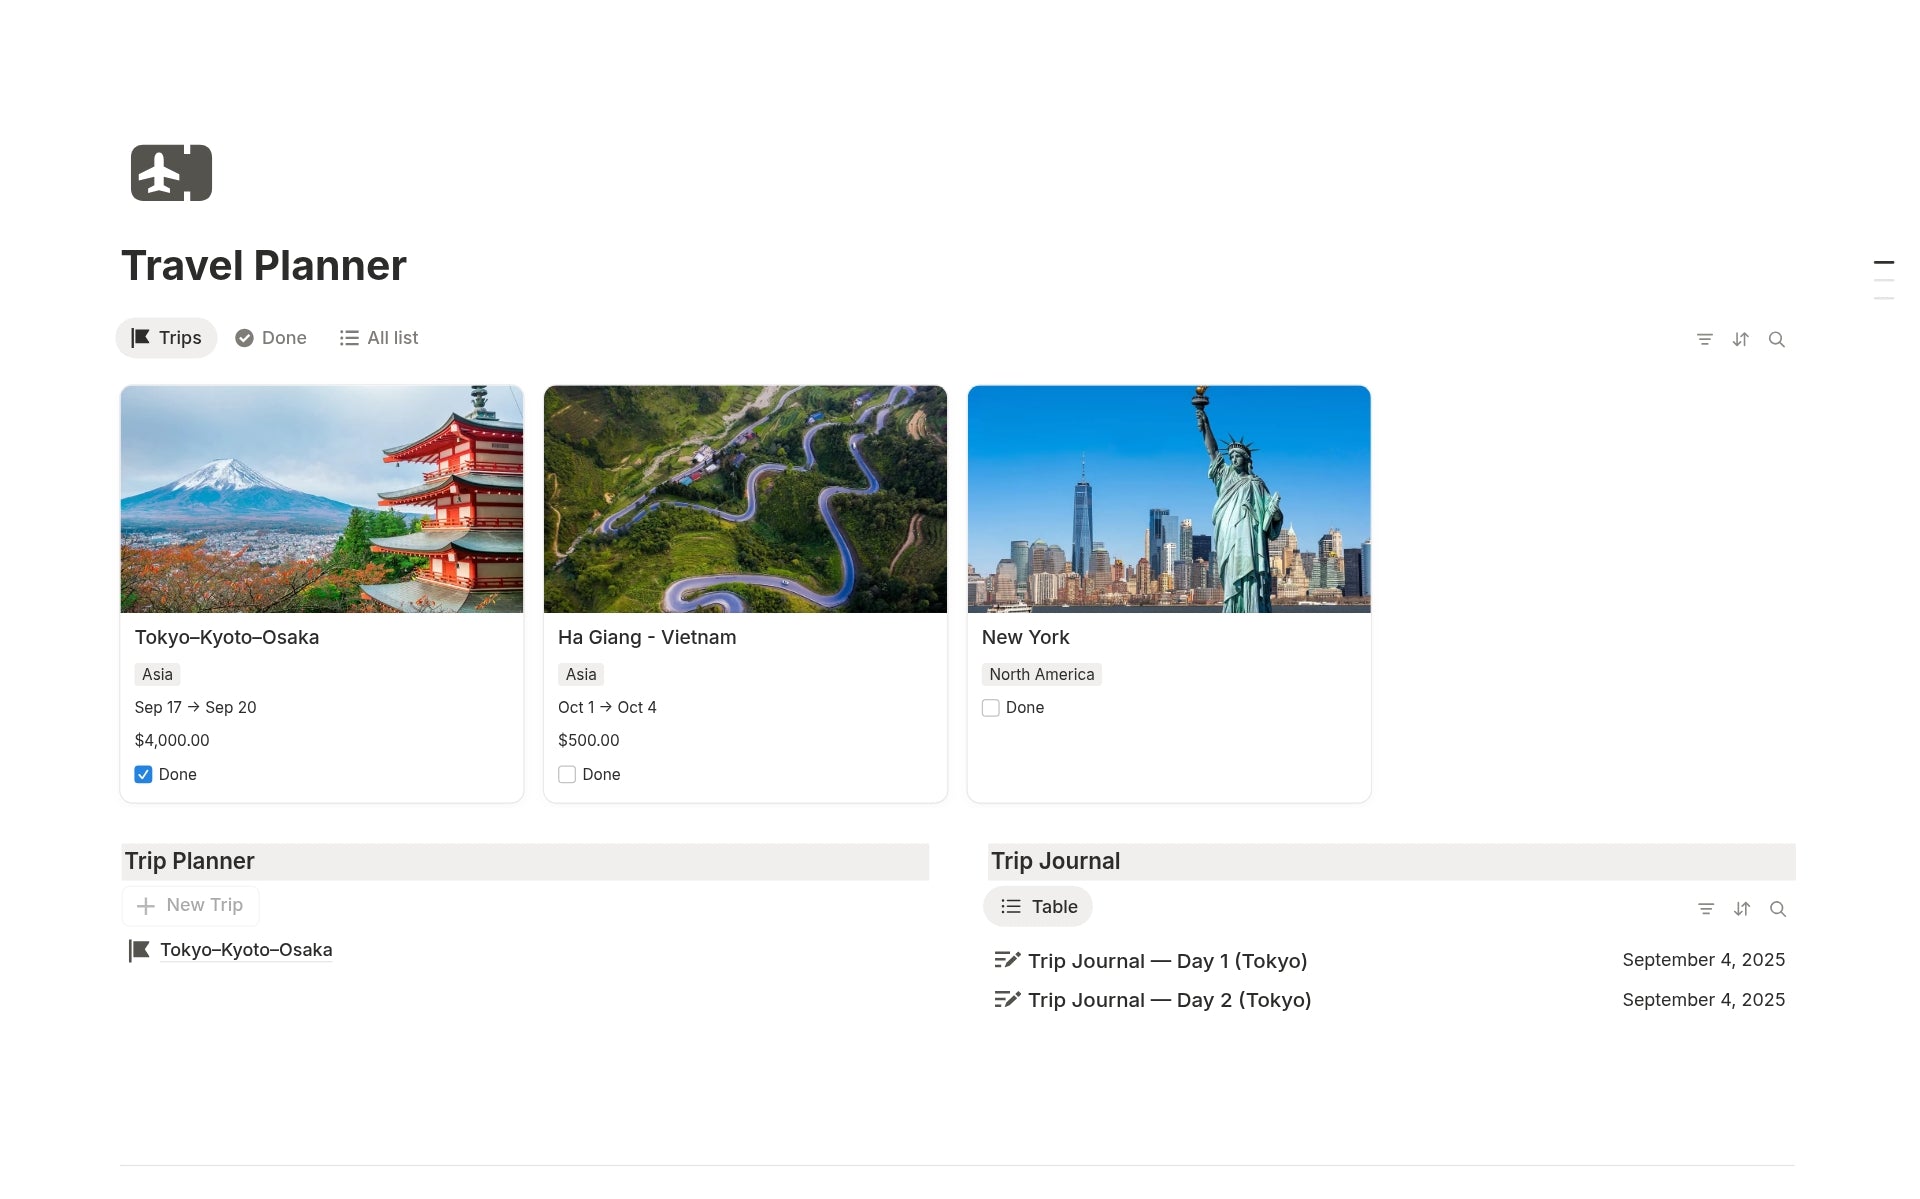
Task: Open the Trip Journal — Day 1 (Tokyo) entry
Action: [1168, 960]
